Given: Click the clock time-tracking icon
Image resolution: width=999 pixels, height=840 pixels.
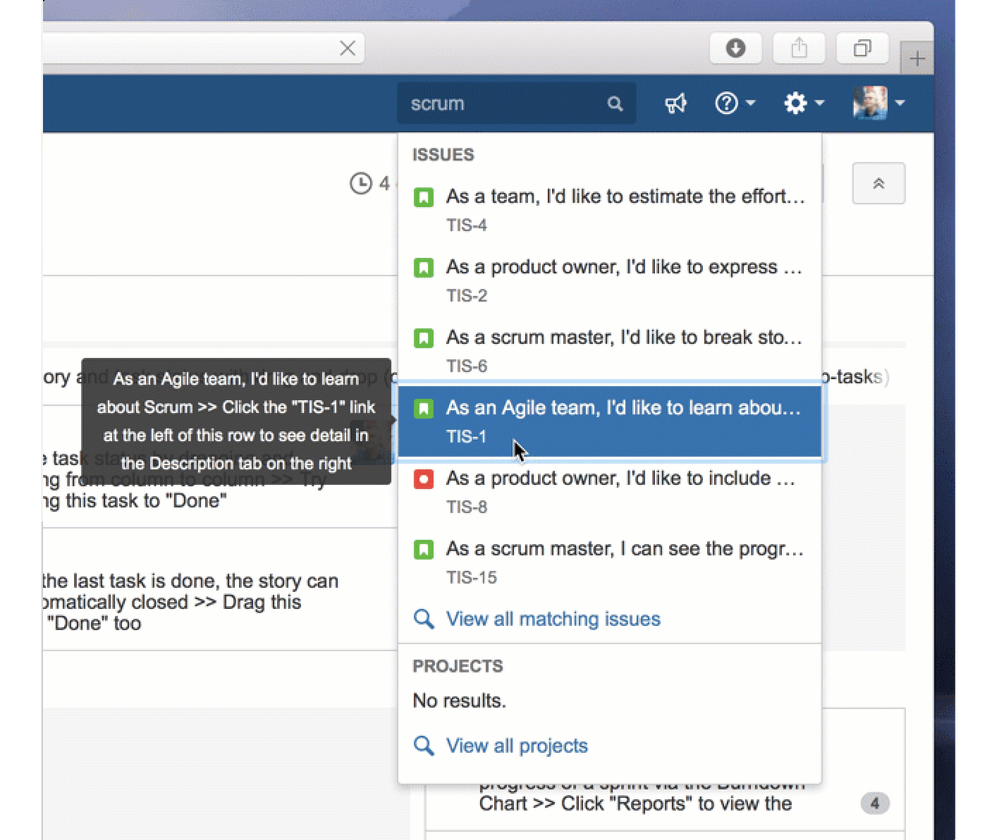Looking at the screenshot, I should 361,184.
